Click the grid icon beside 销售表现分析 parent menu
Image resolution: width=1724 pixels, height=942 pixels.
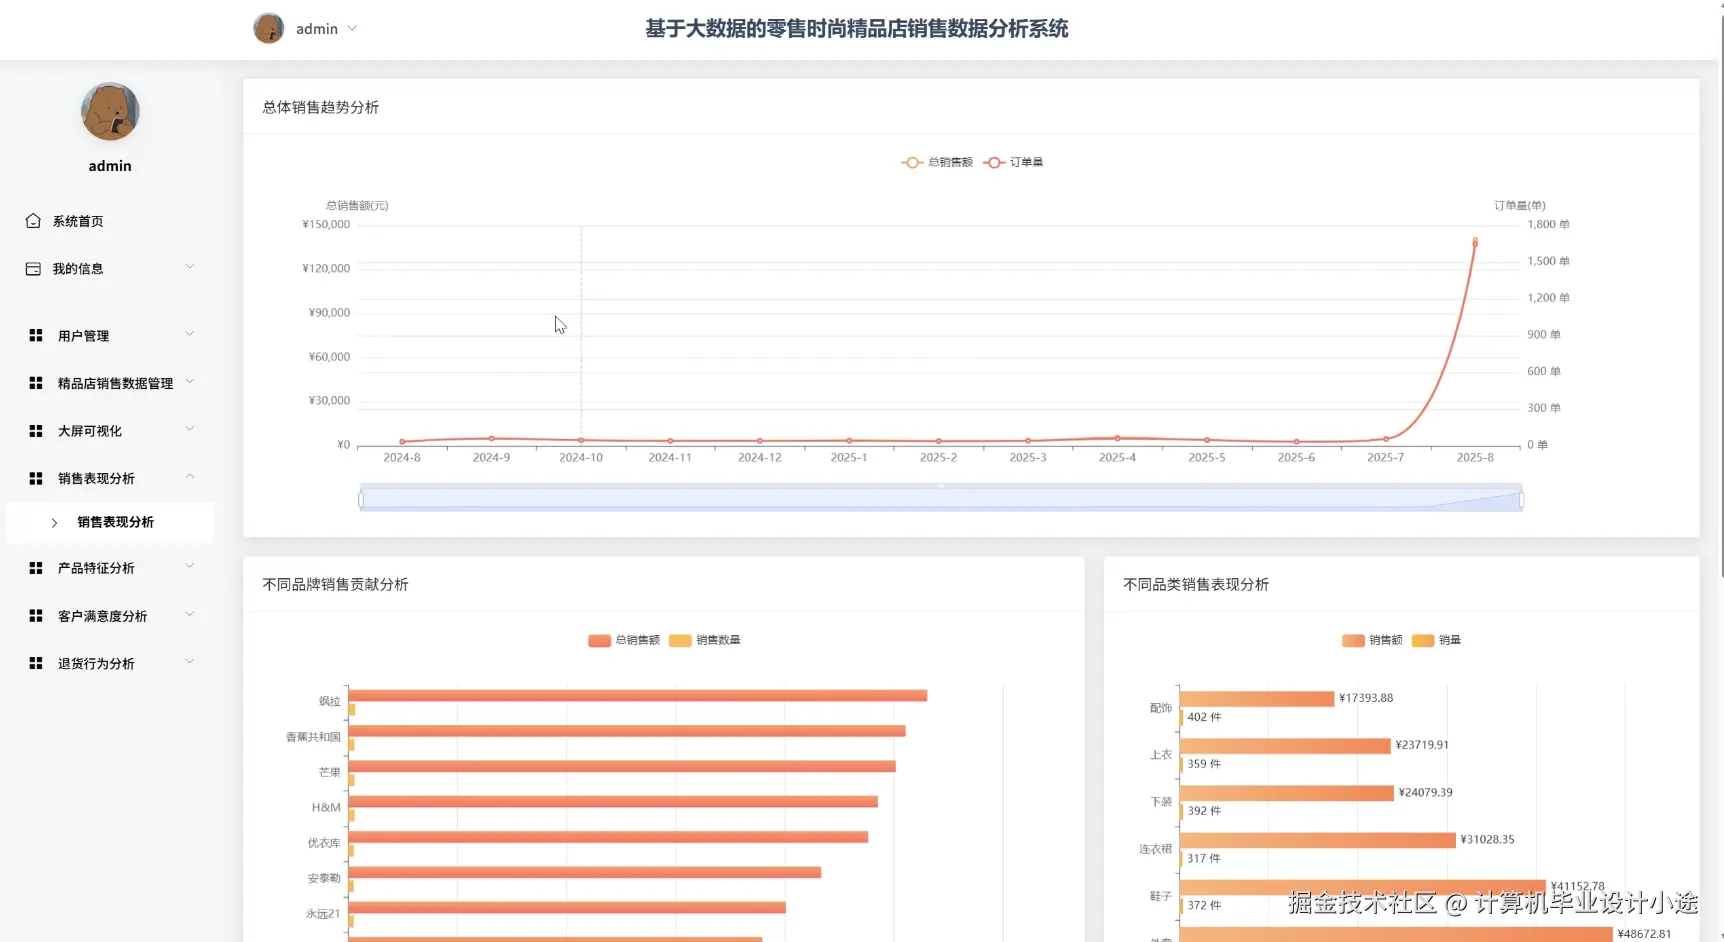pyautogui.click(x=36, y=479)
